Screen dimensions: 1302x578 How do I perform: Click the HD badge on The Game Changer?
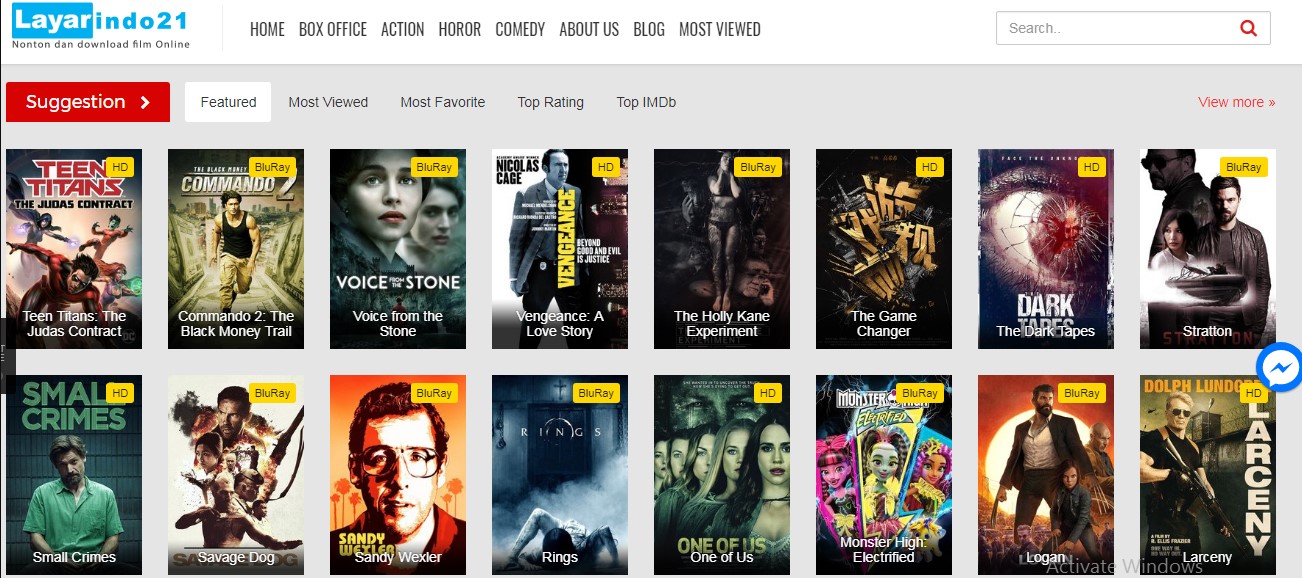pyautogui.click(x=930, y=167)
